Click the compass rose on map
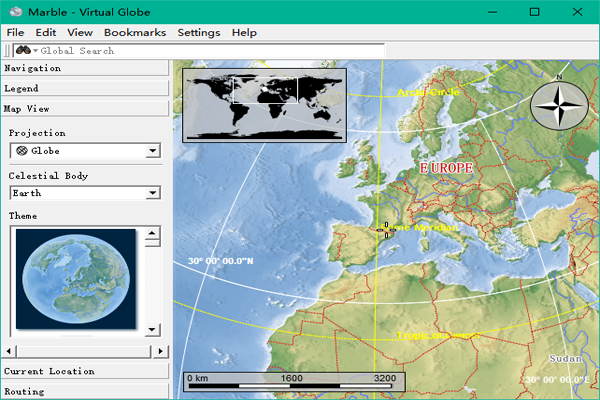 [x=559, y=104]
